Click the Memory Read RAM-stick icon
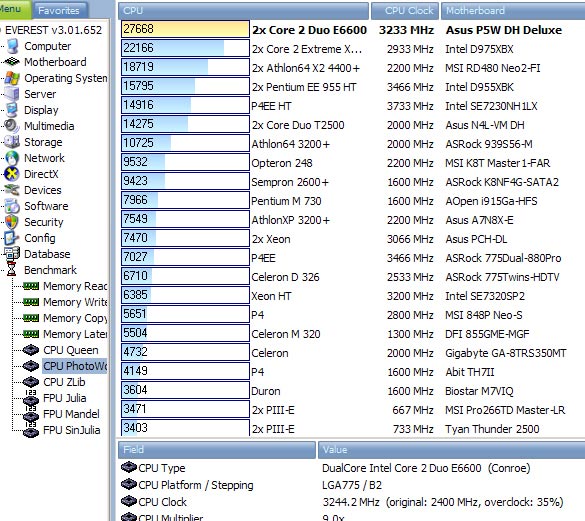 click(31, 286)
